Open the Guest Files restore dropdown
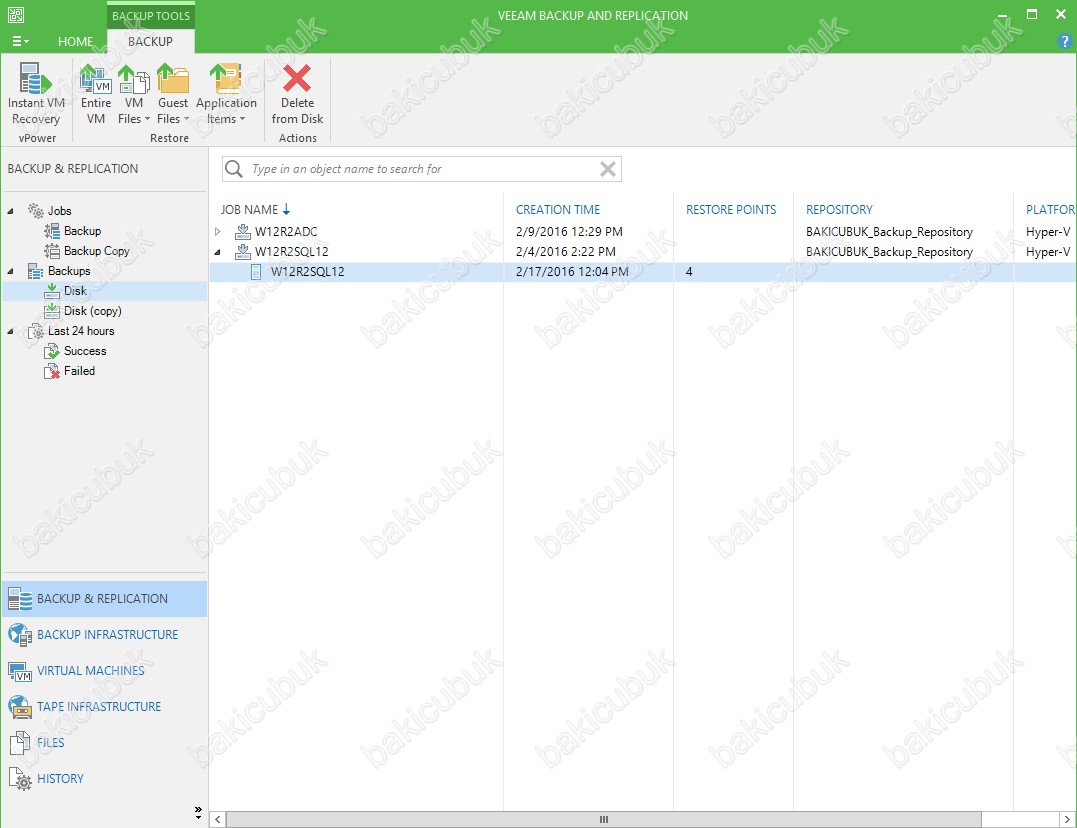Image resolution: width=1077 pixels, height=828 pixels. (172, 93)
